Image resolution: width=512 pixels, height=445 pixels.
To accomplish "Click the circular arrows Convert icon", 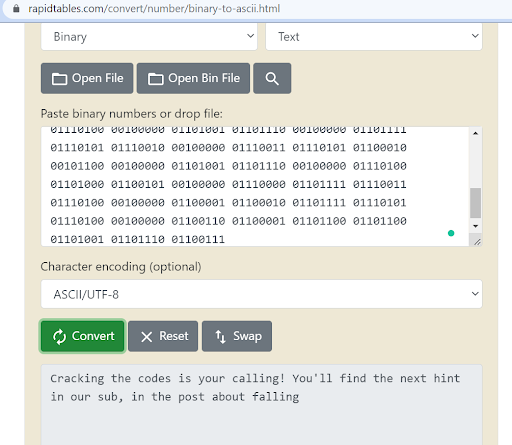I will (x=59, y=336).
